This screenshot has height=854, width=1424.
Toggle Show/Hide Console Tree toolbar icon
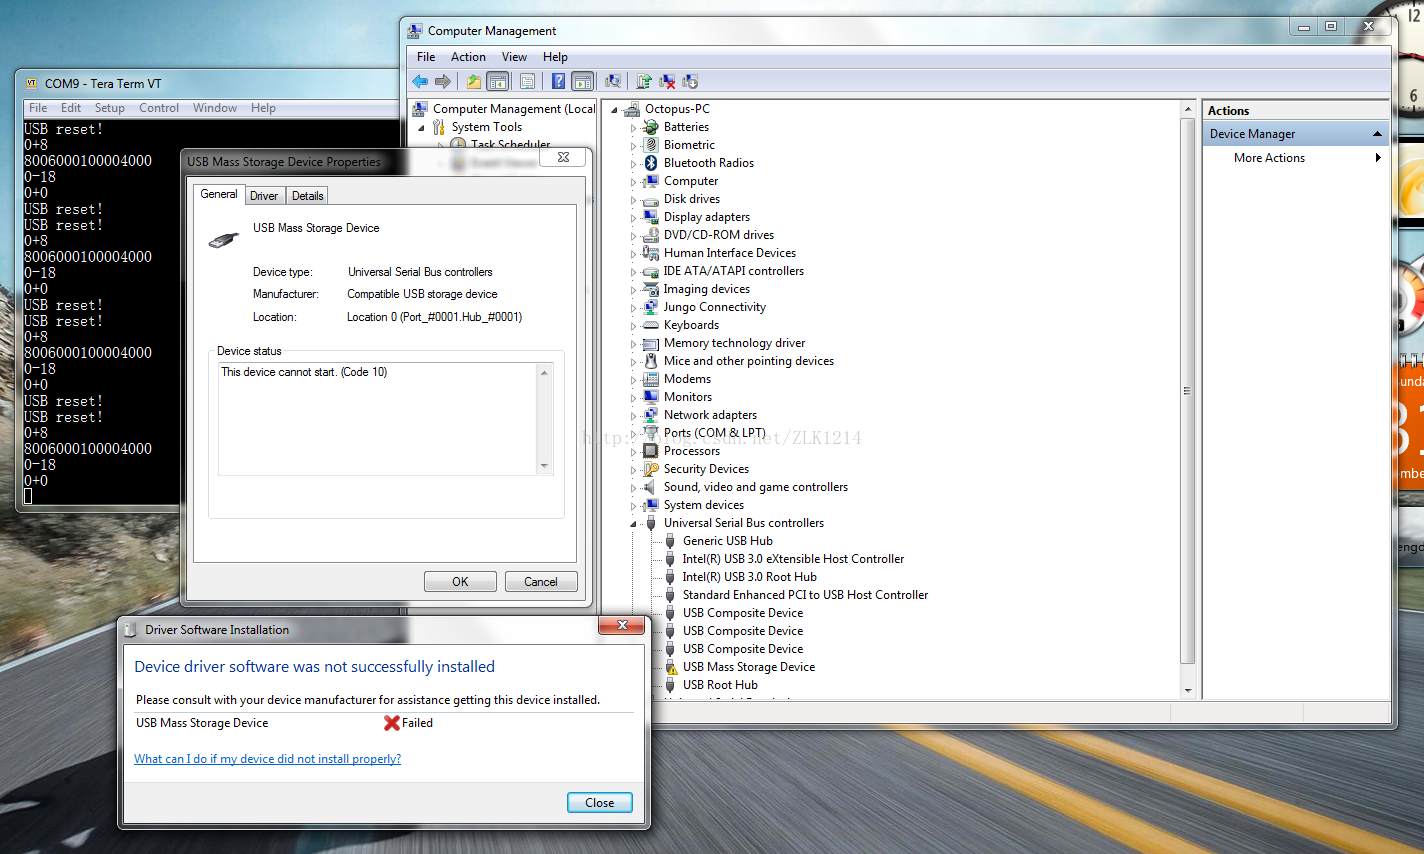497,81
